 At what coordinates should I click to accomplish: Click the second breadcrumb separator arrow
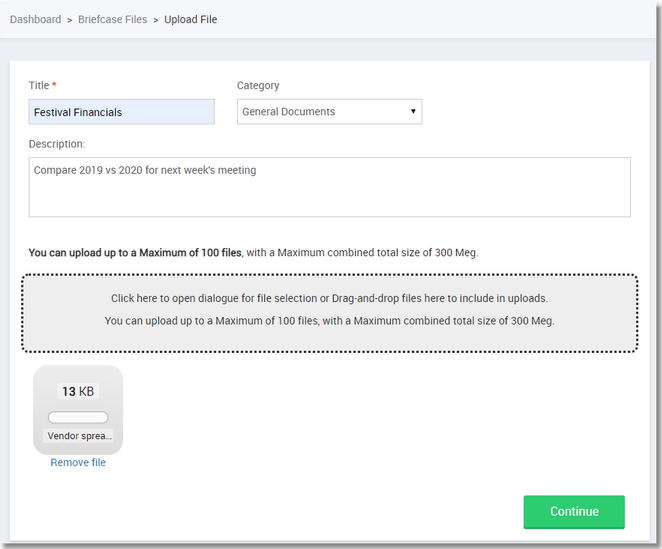(x=156, y=20)
